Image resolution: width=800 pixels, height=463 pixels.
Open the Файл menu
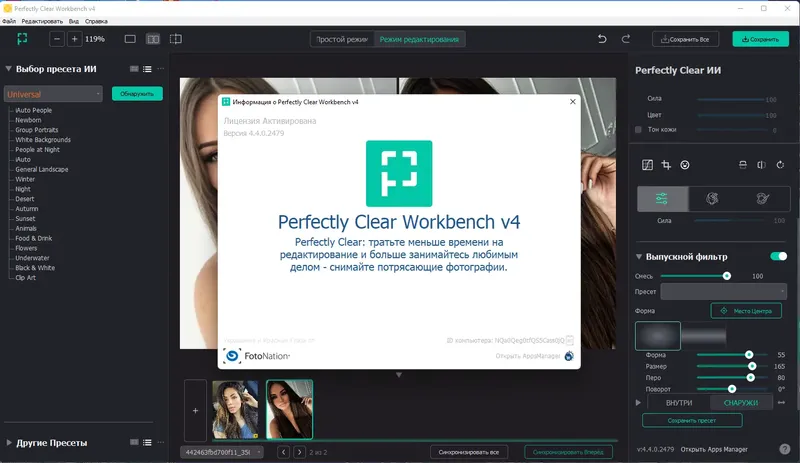(9, 21)
